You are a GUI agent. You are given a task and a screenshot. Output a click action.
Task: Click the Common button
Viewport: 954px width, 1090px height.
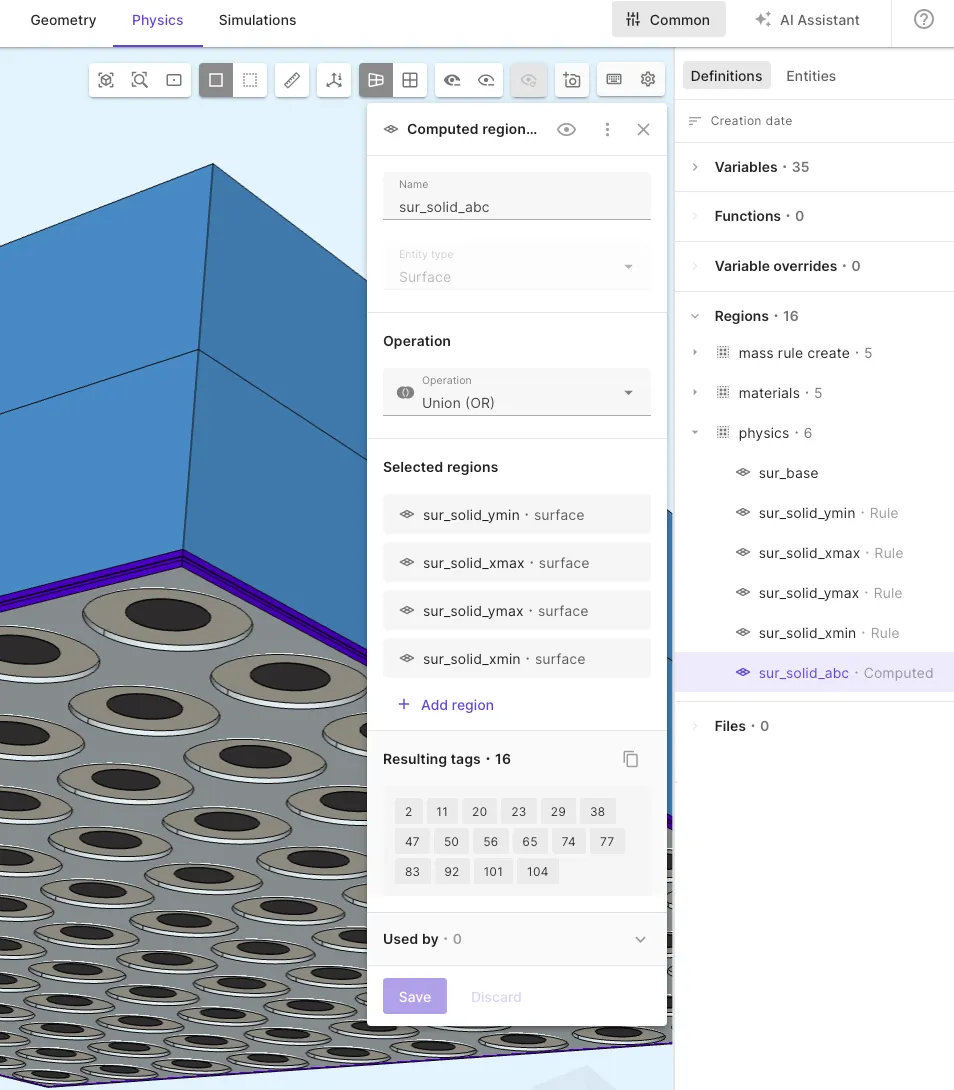click(x=668, y=19)
